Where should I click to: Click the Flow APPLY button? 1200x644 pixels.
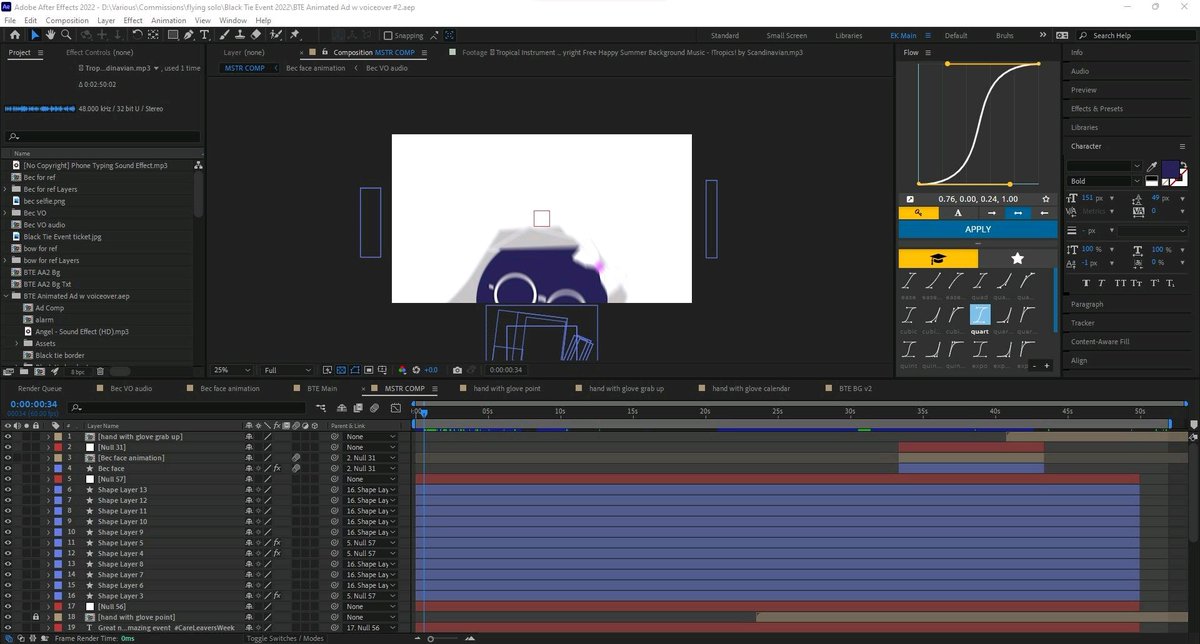point(978,229)
